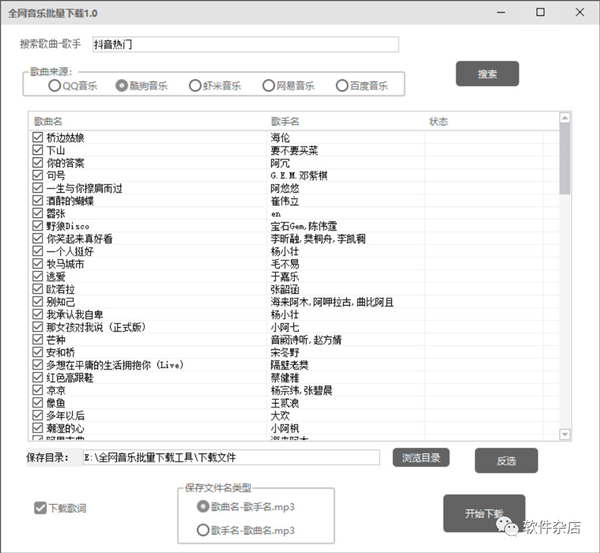Close the 全网音乐批量下载 window
Image resolution: width=600 pixels, height=553 pixels.
pyautogui.click(x=580, y=12)
